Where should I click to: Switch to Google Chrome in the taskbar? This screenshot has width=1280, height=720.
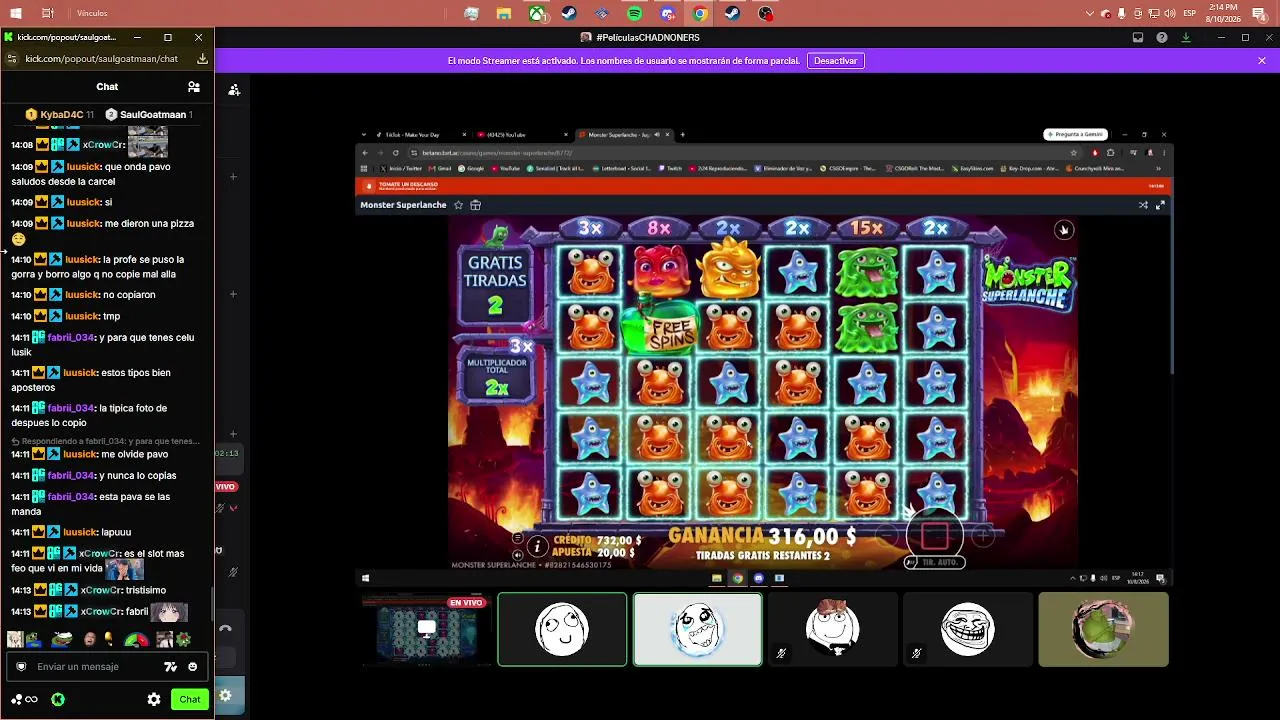pos(700,14)
